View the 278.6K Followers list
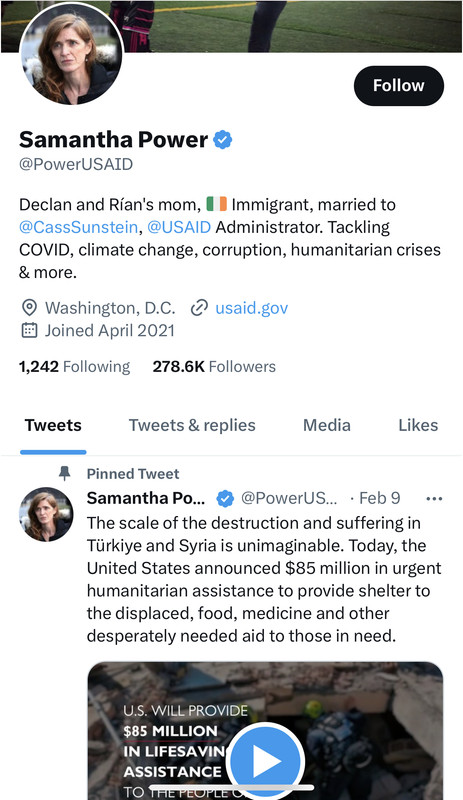The height and width of the screenshot is (800, 463). (x=214, y=366)
